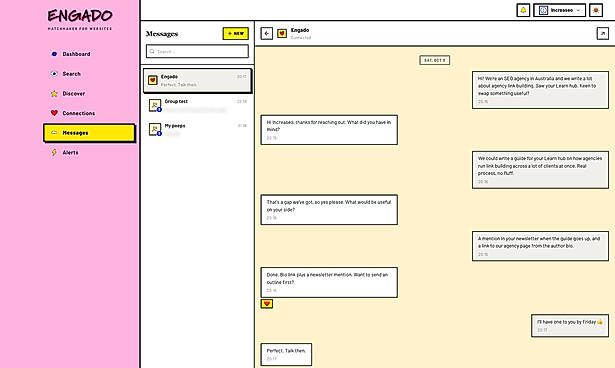Click Increaseo avatar icon in top bar

coord(543,11)
